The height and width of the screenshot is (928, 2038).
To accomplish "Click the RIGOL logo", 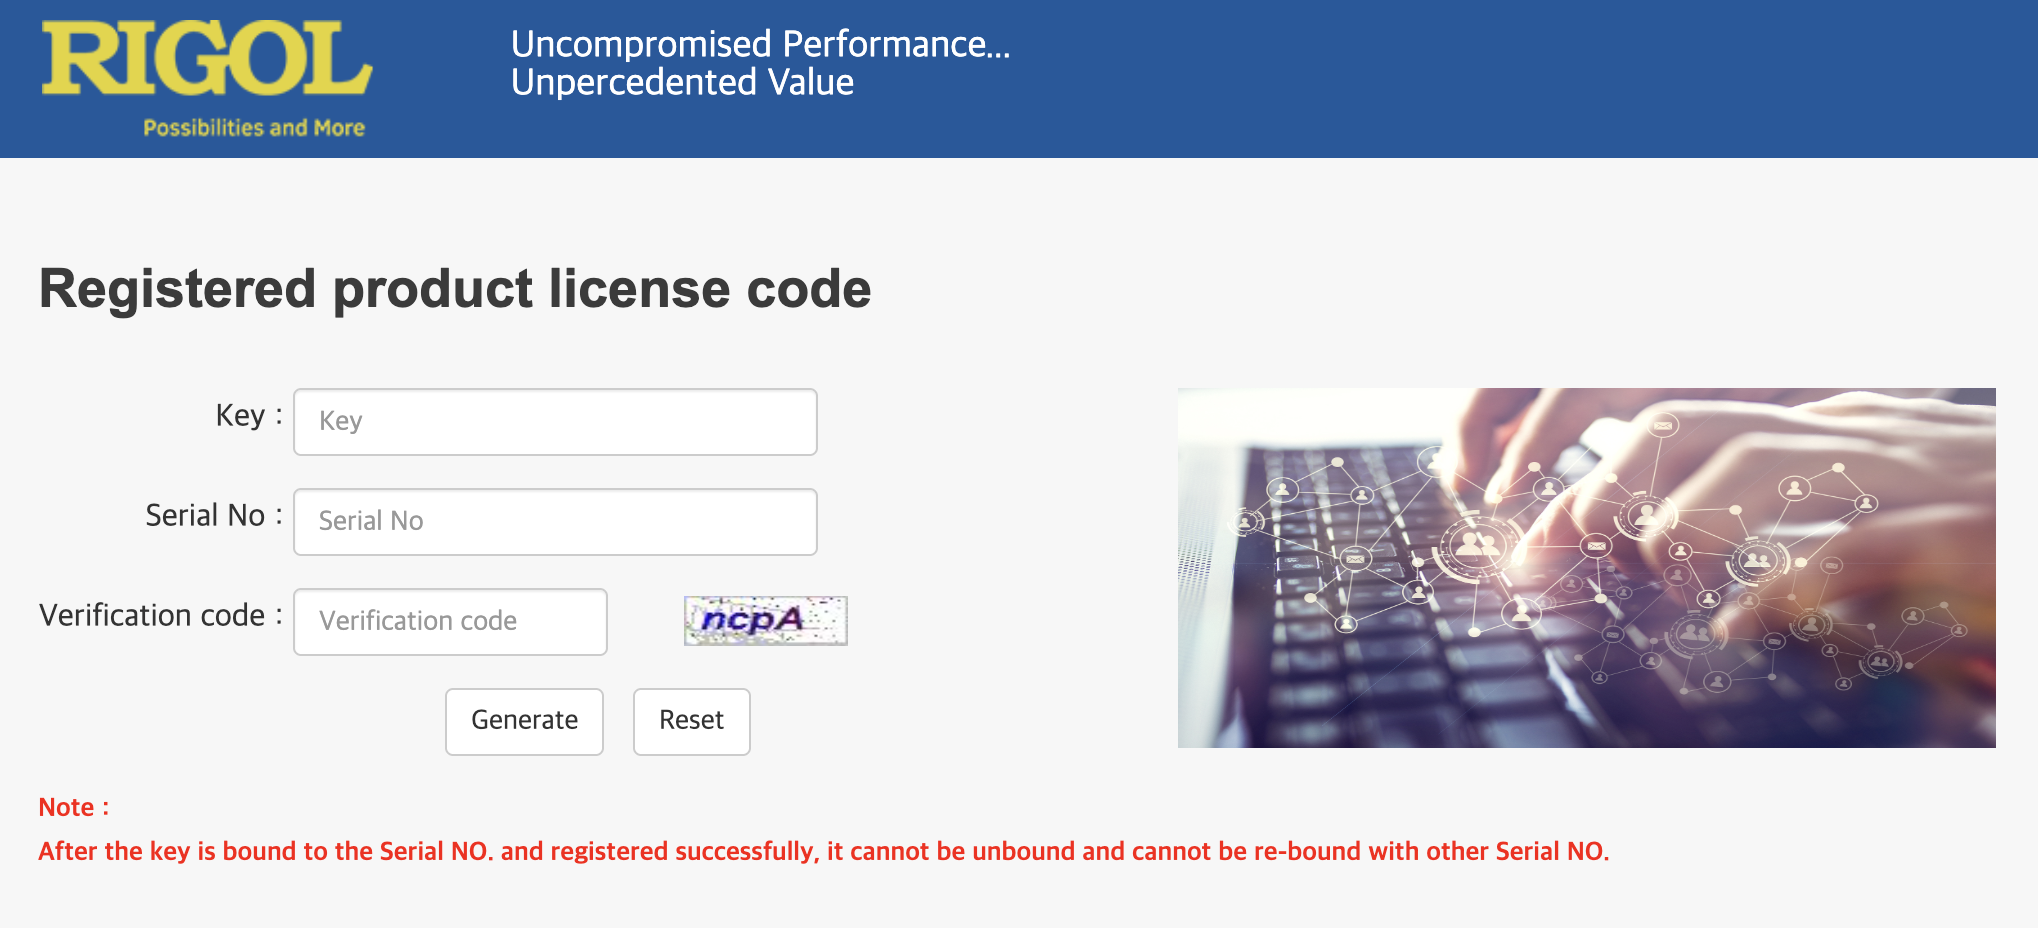I will coord(206,60).
